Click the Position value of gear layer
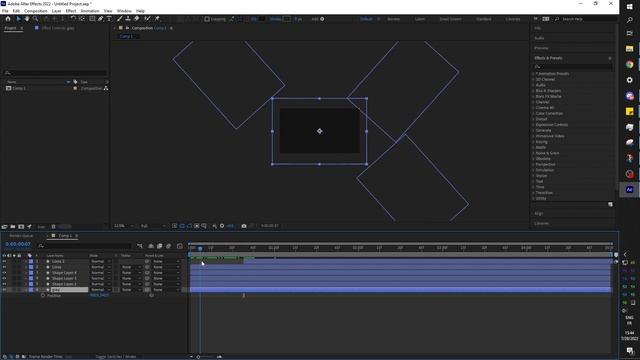This screenshot has height=360, width=640. point(99,295)
